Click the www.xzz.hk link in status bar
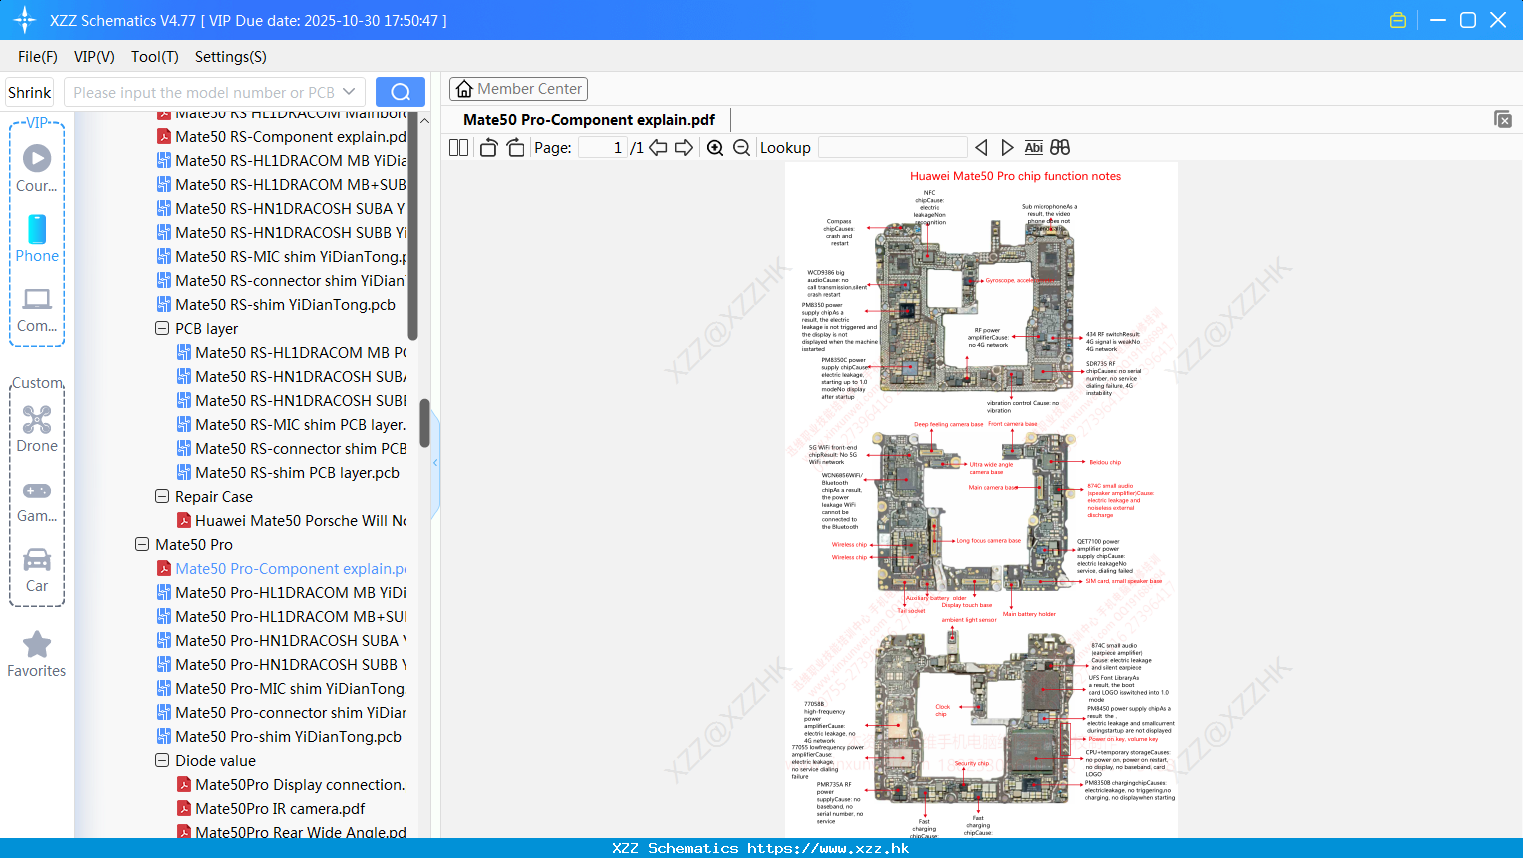1523x858 pixels. 828,848
